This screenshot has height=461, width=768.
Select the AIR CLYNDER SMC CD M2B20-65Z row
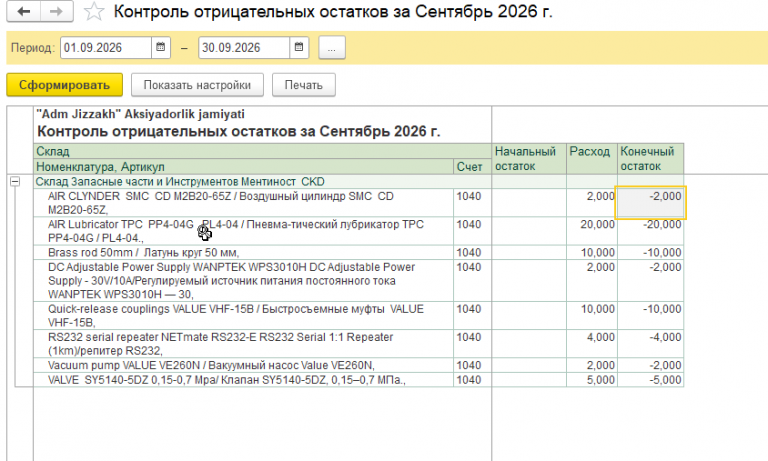click(243, 203)
